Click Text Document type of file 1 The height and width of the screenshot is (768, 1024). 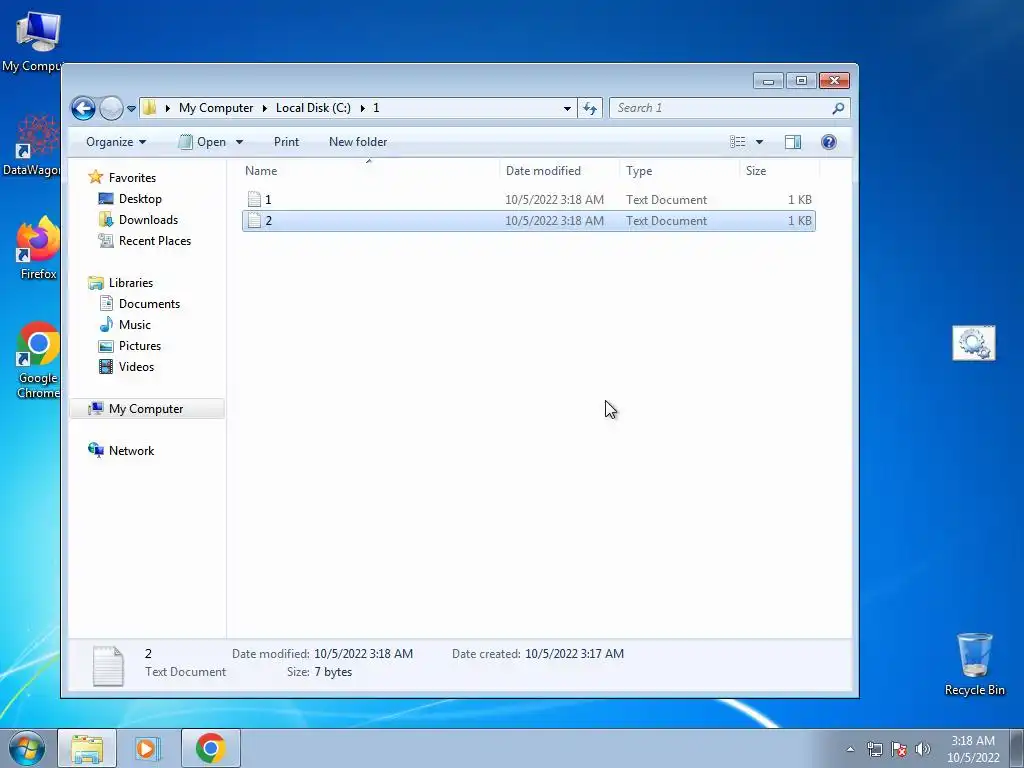coord(666,199)
